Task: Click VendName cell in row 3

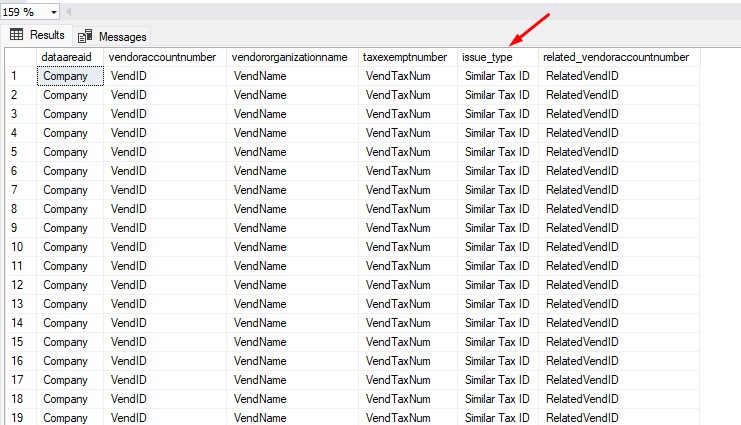Action: tap(293, 114)
